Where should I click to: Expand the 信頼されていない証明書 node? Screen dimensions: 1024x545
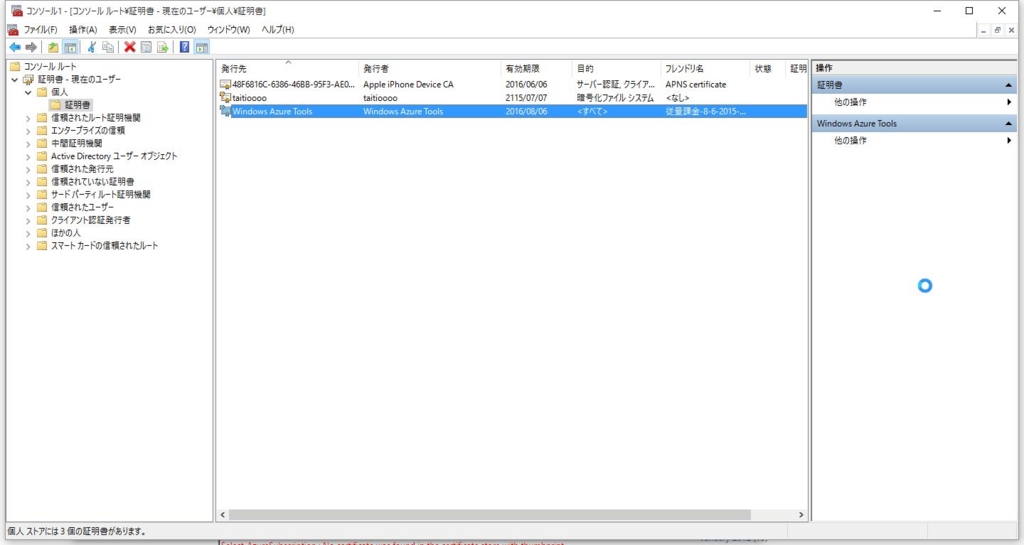28,182
